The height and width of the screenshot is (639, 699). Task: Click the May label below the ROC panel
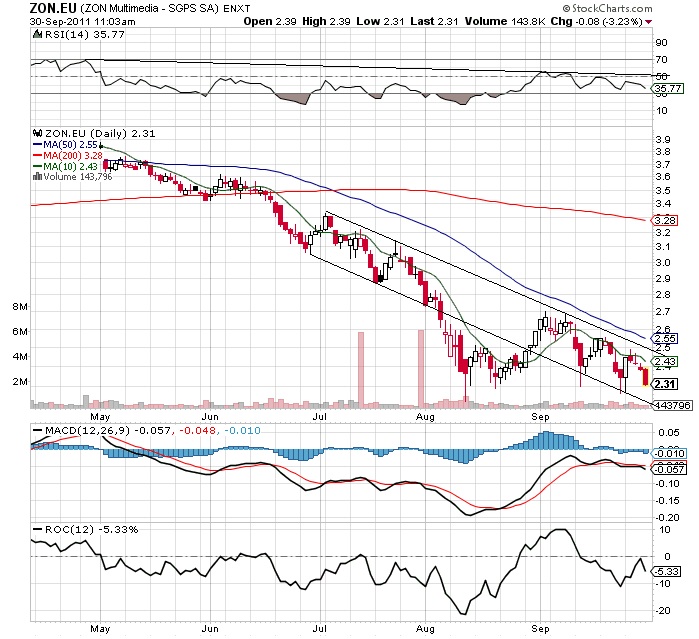click(x=100, y=629)
